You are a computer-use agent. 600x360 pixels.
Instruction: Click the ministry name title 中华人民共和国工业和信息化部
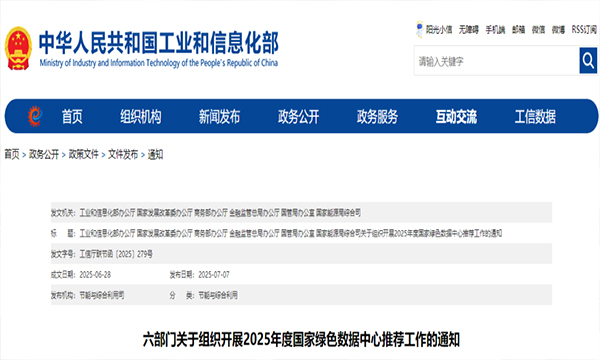click(x=158, y=43)
